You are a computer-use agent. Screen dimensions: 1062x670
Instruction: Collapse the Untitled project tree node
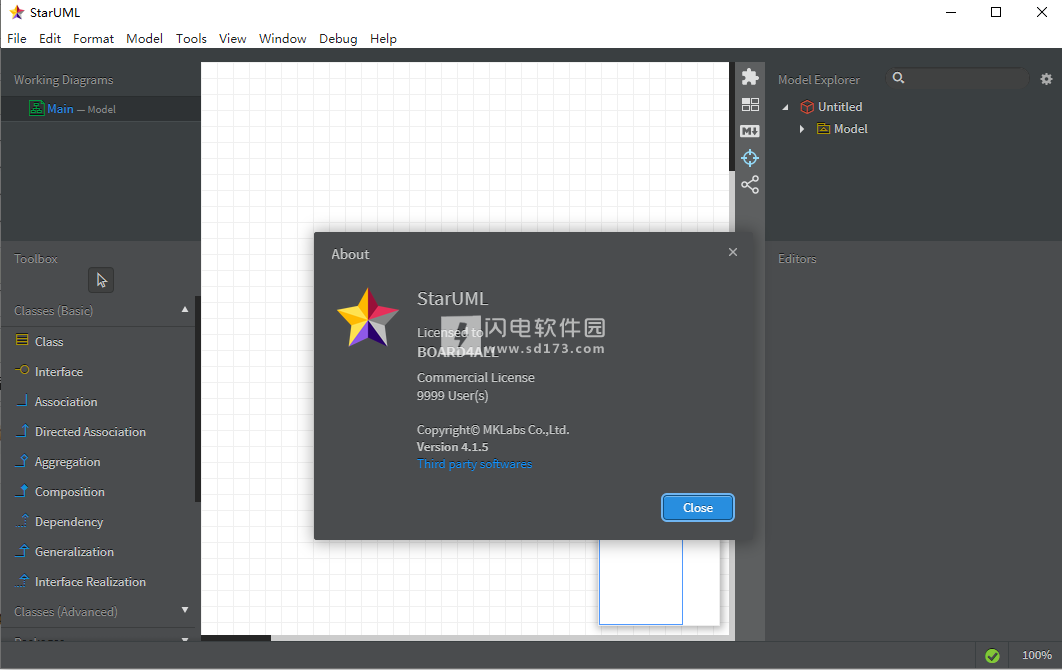click(786, 107)
